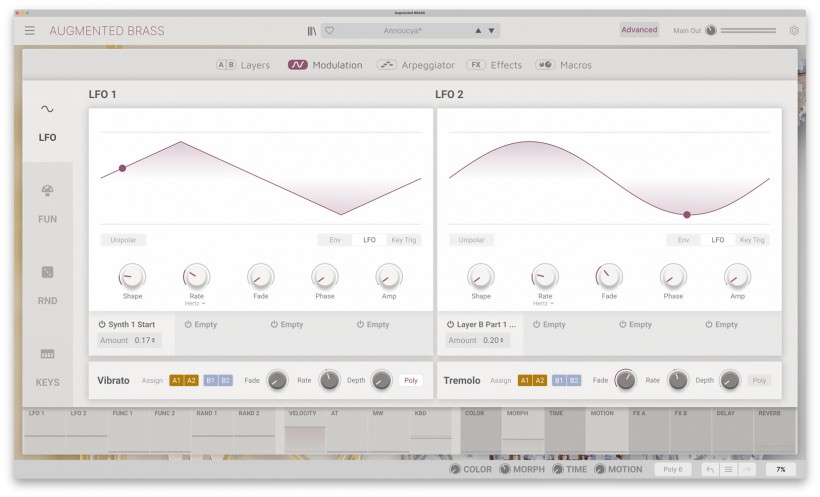
Task: Open the hamburger main menu
Action: 30,31
